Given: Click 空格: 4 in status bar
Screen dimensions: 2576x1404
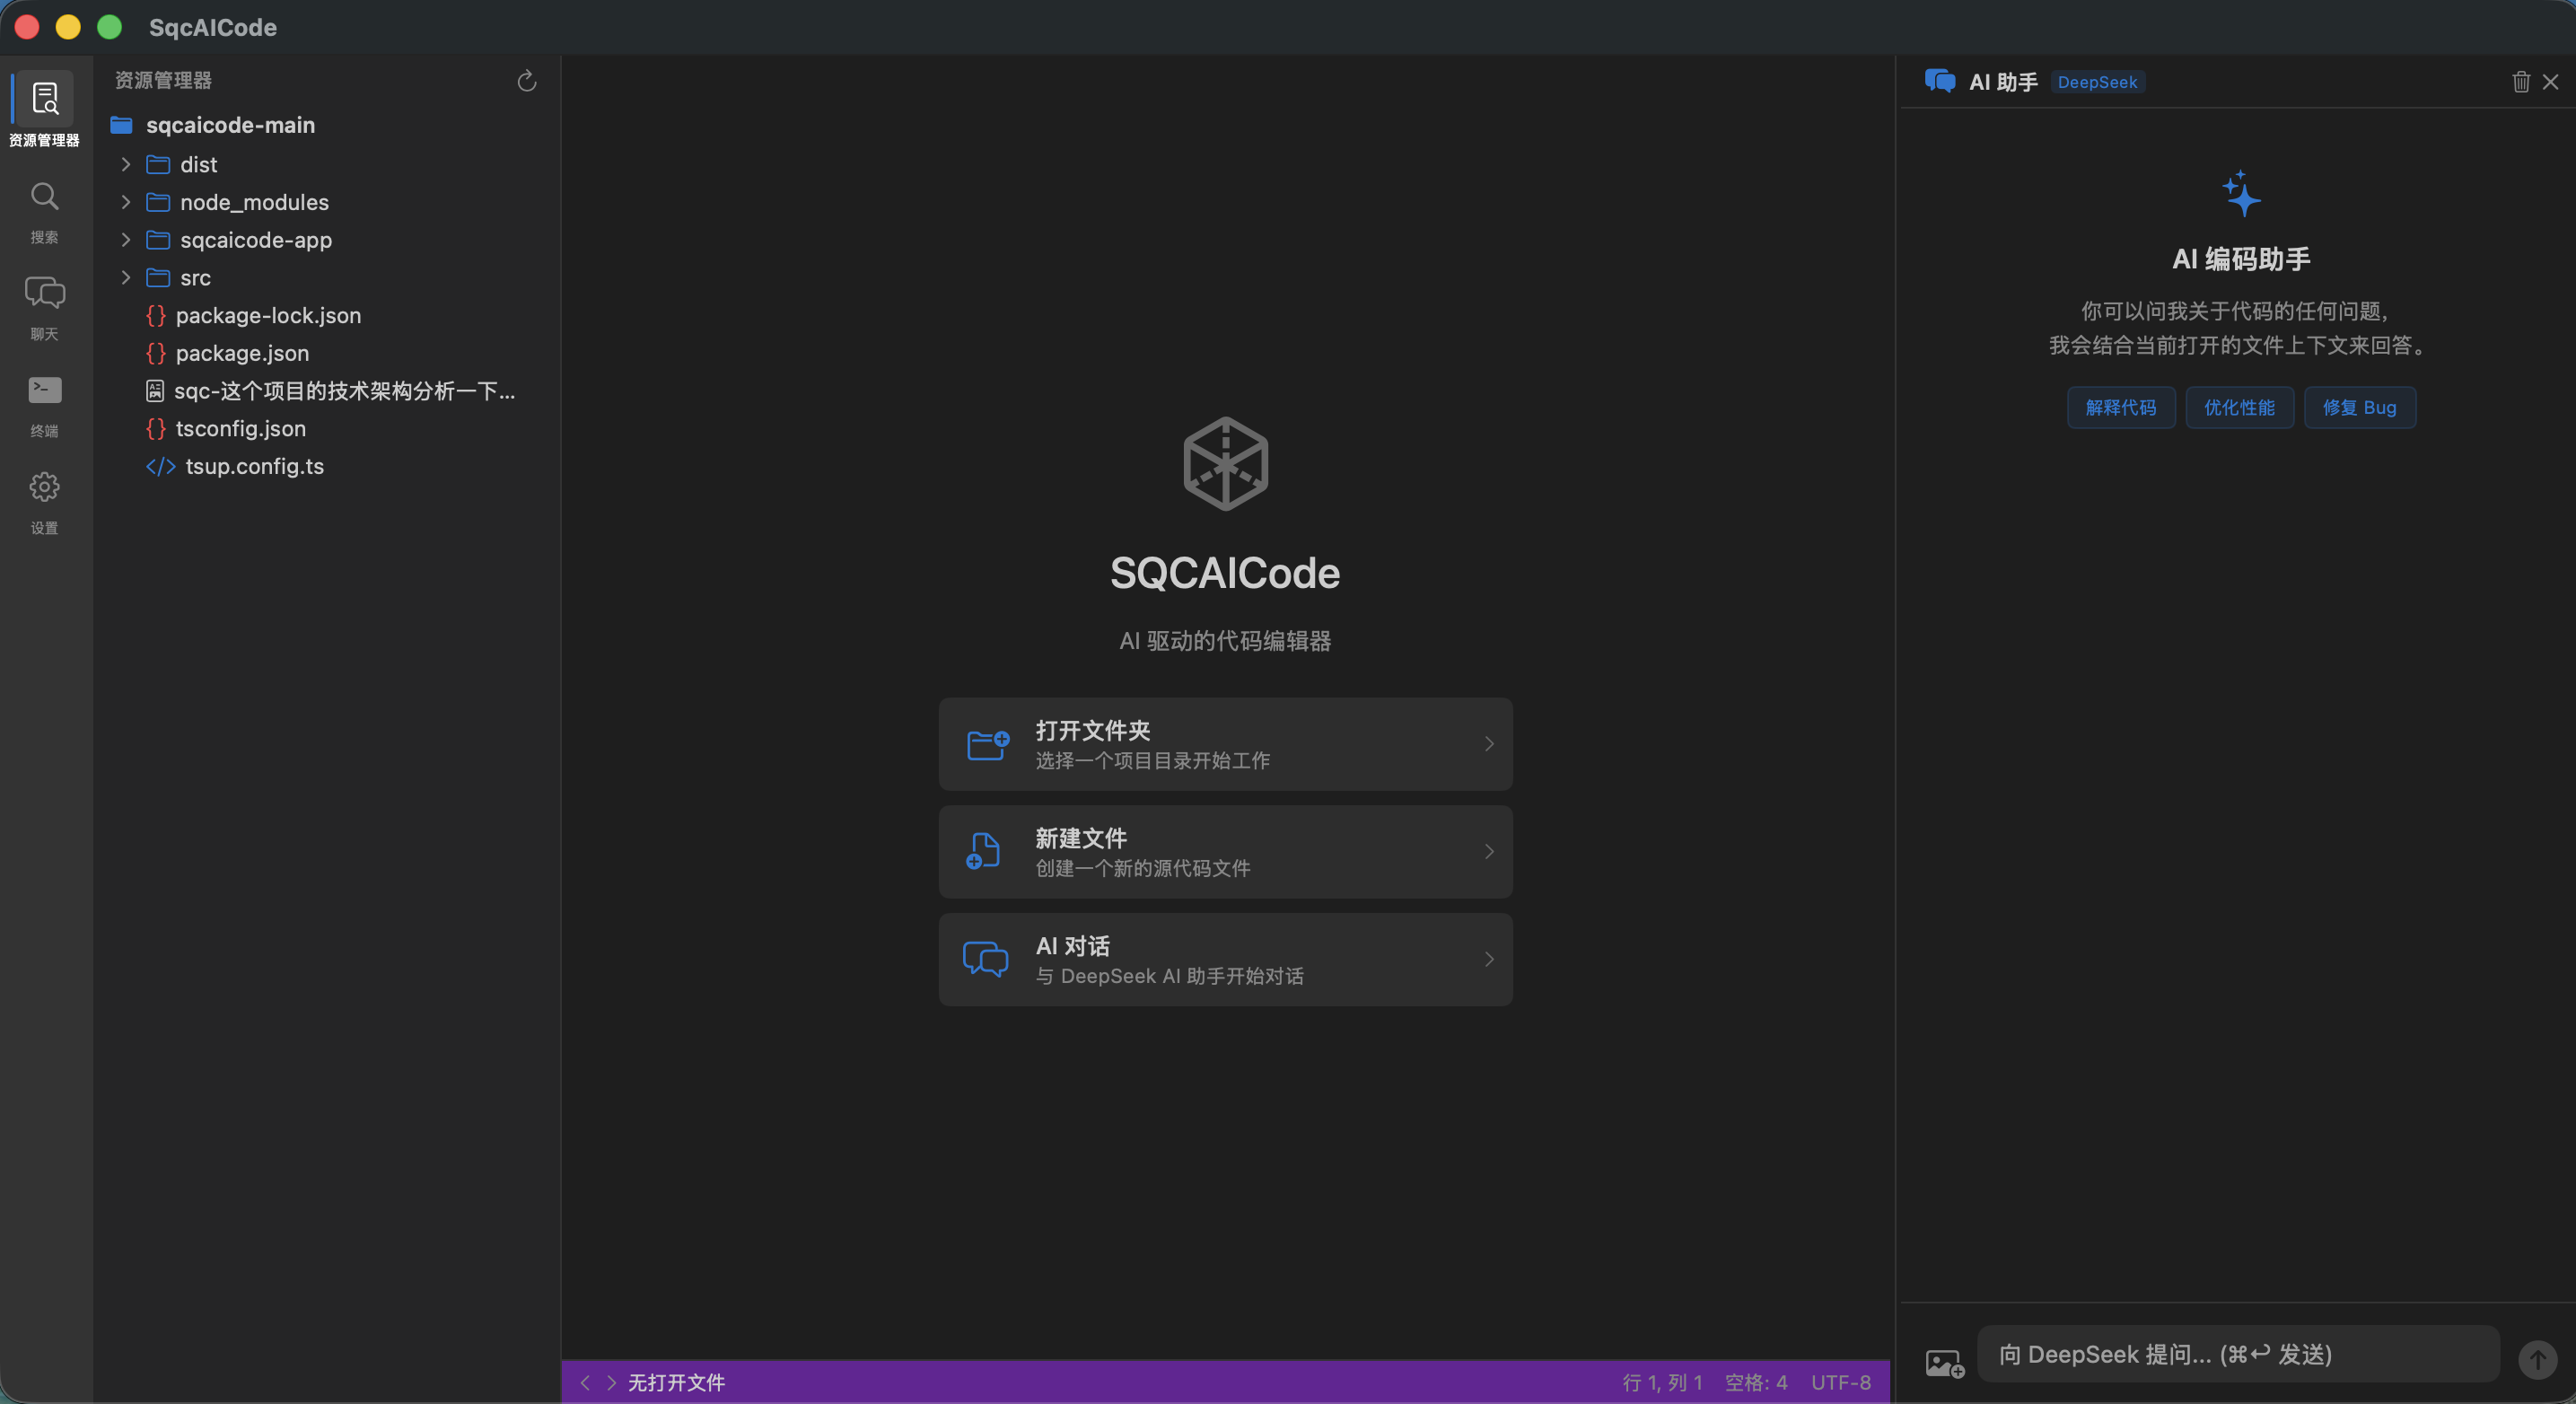Looking at the screenshot, I should 1756,1382.
